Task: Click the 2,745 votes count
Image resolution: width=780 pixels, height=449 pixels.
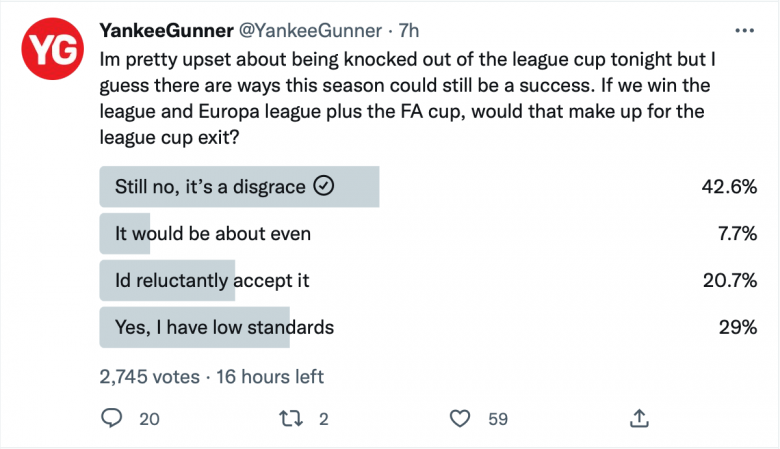Action: point(149,376)
